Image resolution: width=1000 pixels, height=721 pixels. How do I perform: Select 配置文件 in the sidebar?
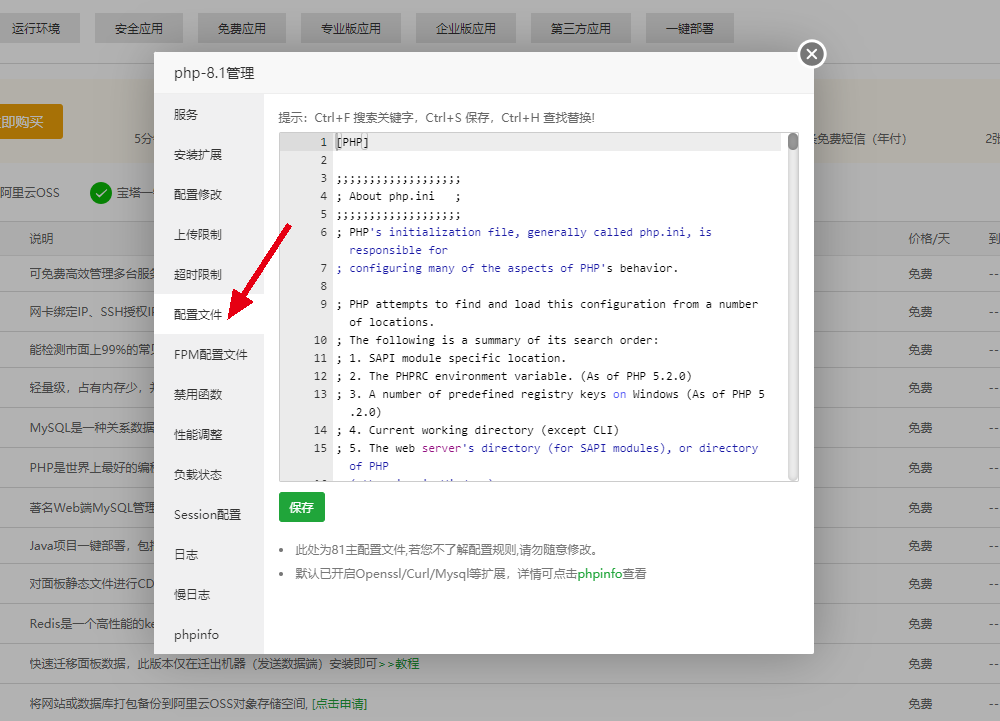pos(198,315)
